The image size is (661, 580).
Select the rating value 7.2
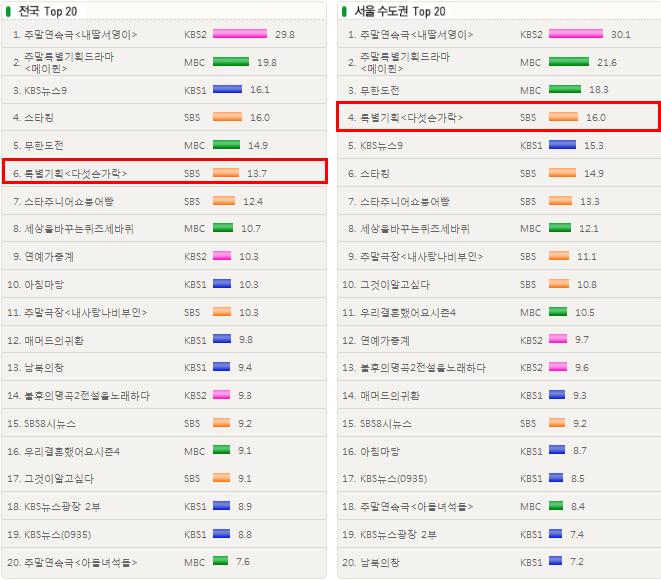[x=577, y=561]
